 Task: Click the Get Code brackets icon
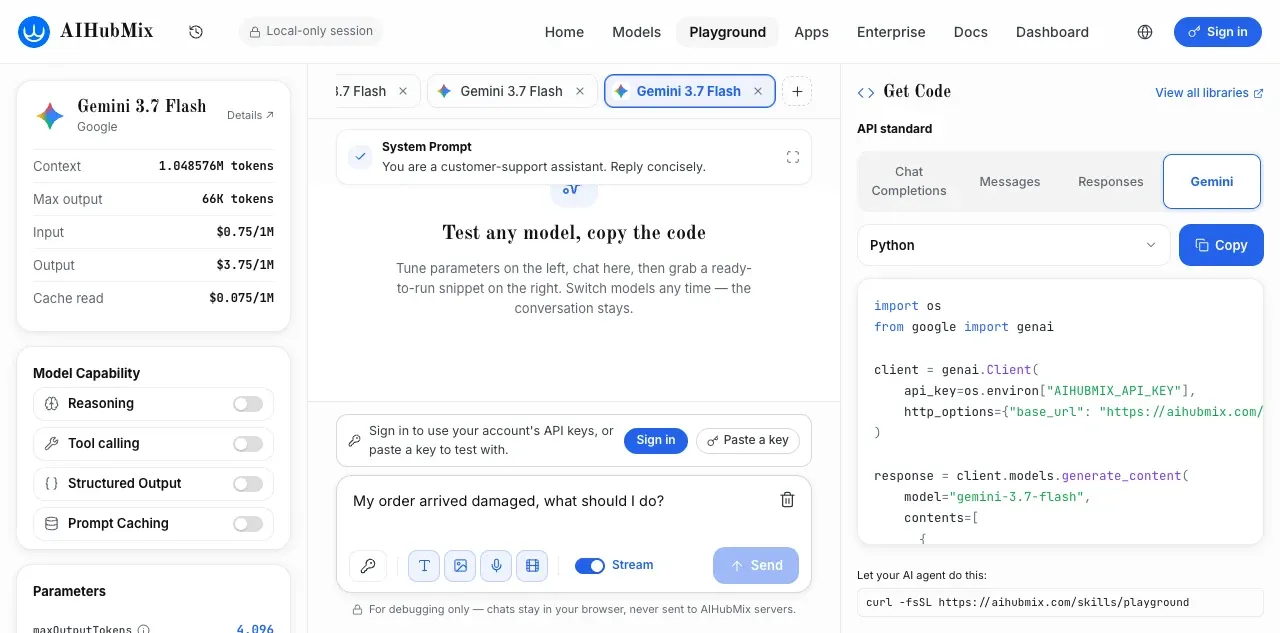pyautogui.click(x=866, y=92)
